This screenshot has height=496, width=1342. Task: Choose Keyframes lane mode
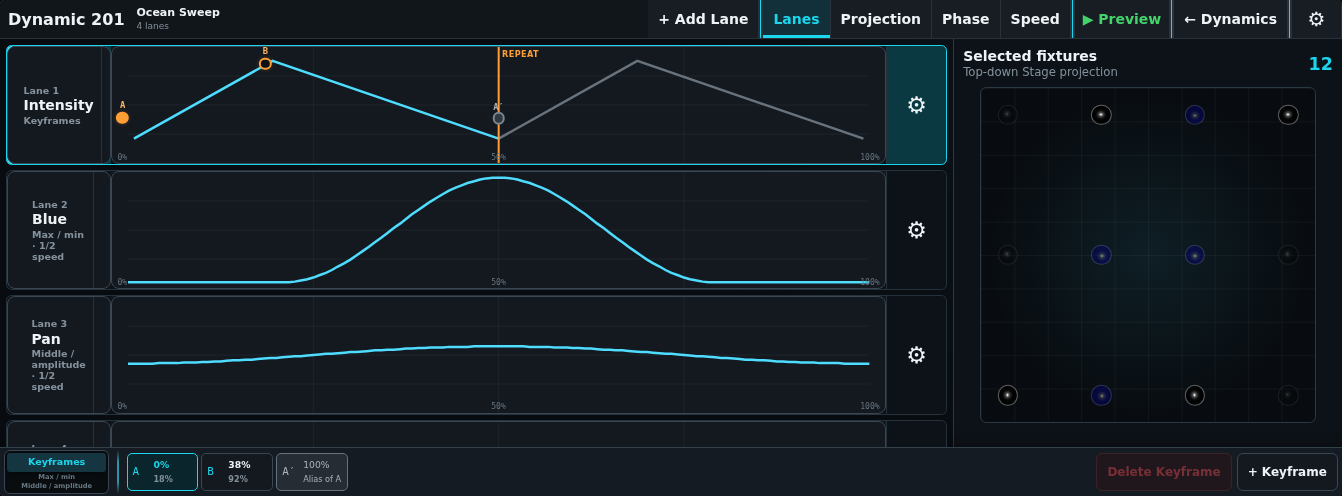coord(56,462)
